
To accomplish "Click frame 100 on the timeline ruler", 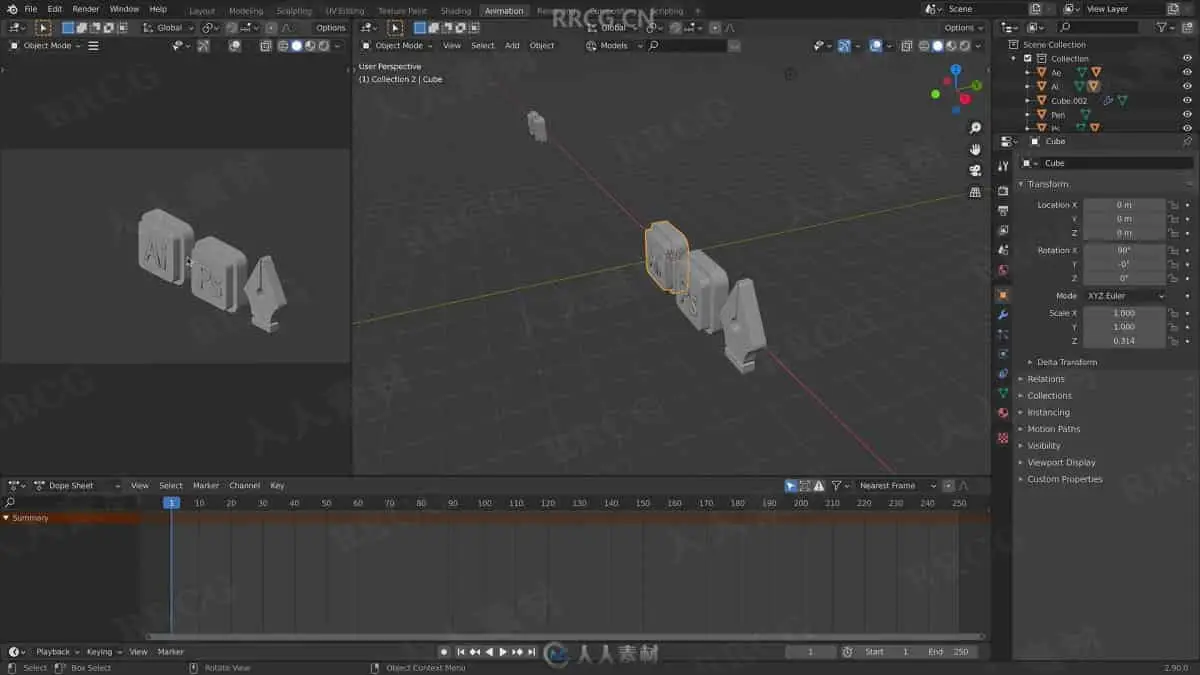I will (484, 503).
